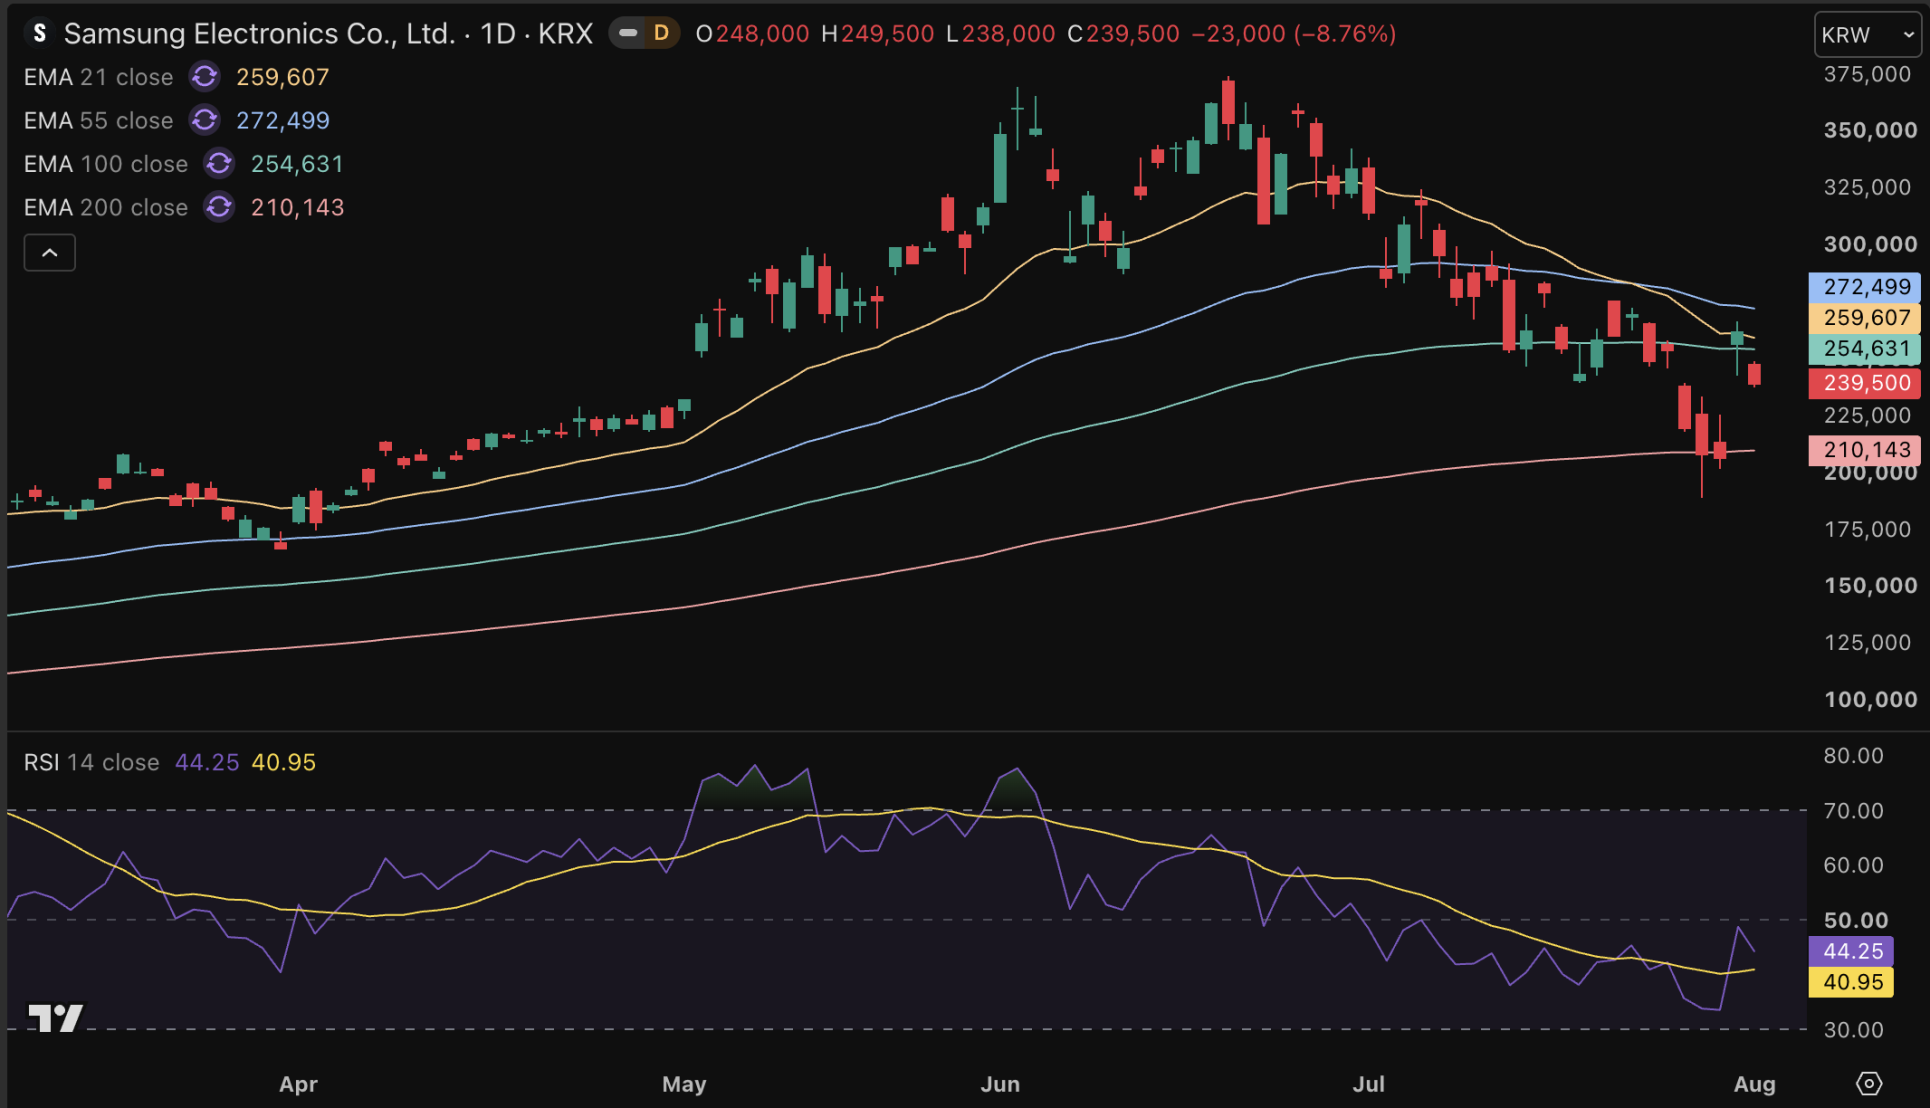The height and width of the screenshot is (1108, 1930).
Task: Click the EMA 55 legend value 272,499
Action: click(x=283, y=120)
